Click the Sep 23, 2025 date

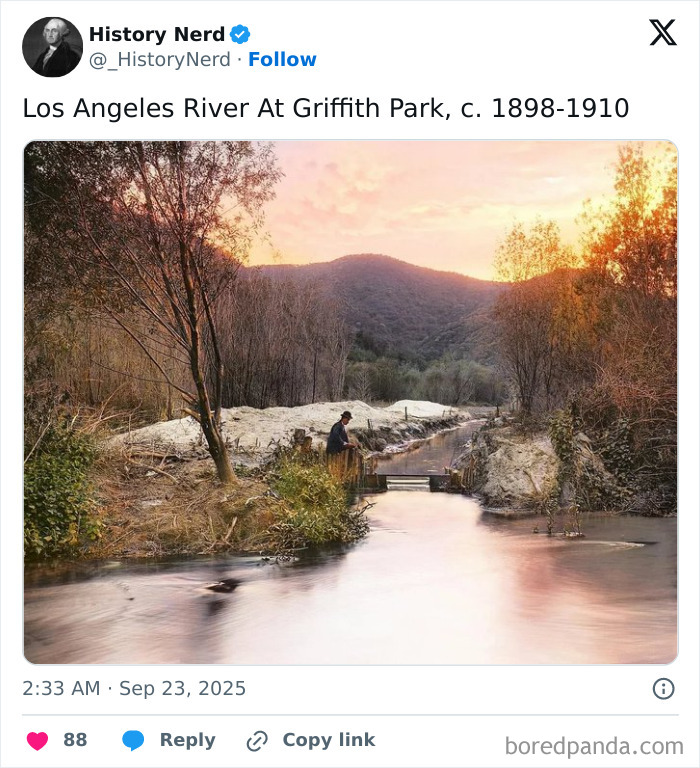[183, 688]
